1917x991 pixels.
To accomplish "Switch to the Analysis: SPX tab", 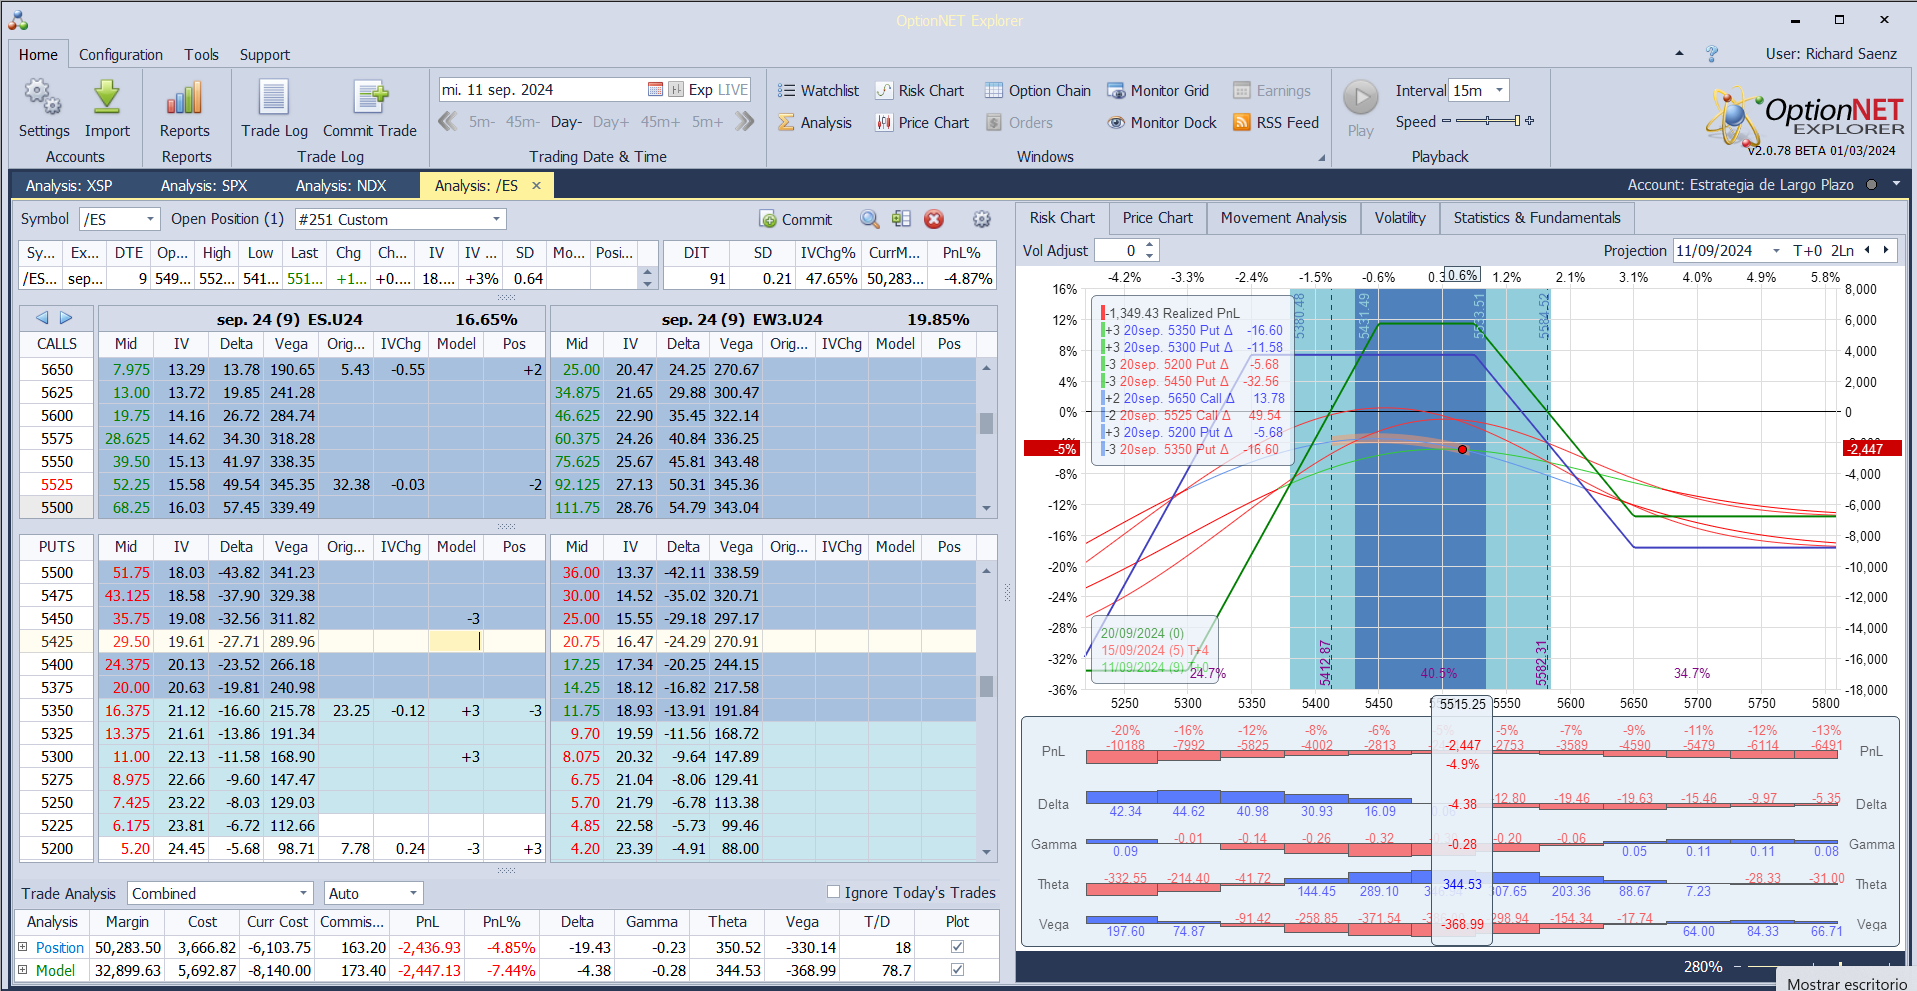I will tap(204, 185).
